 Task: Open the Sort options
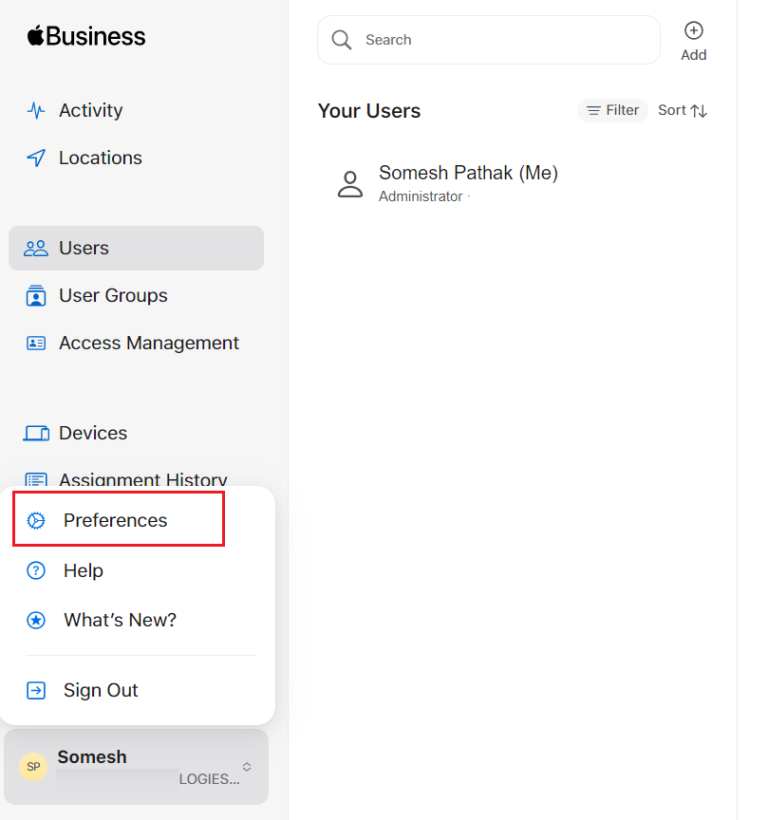point(682,110)
